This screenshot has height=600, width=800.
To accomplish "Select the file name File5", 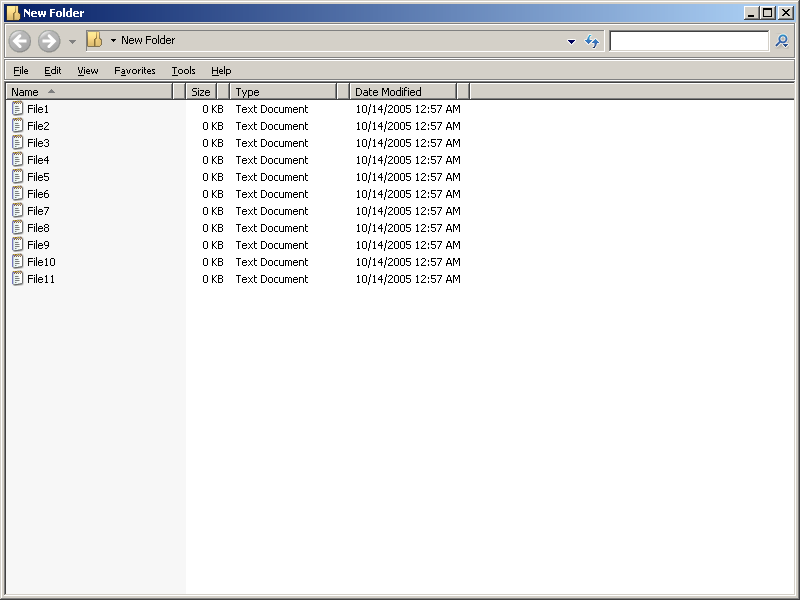I will click(38, 177).
